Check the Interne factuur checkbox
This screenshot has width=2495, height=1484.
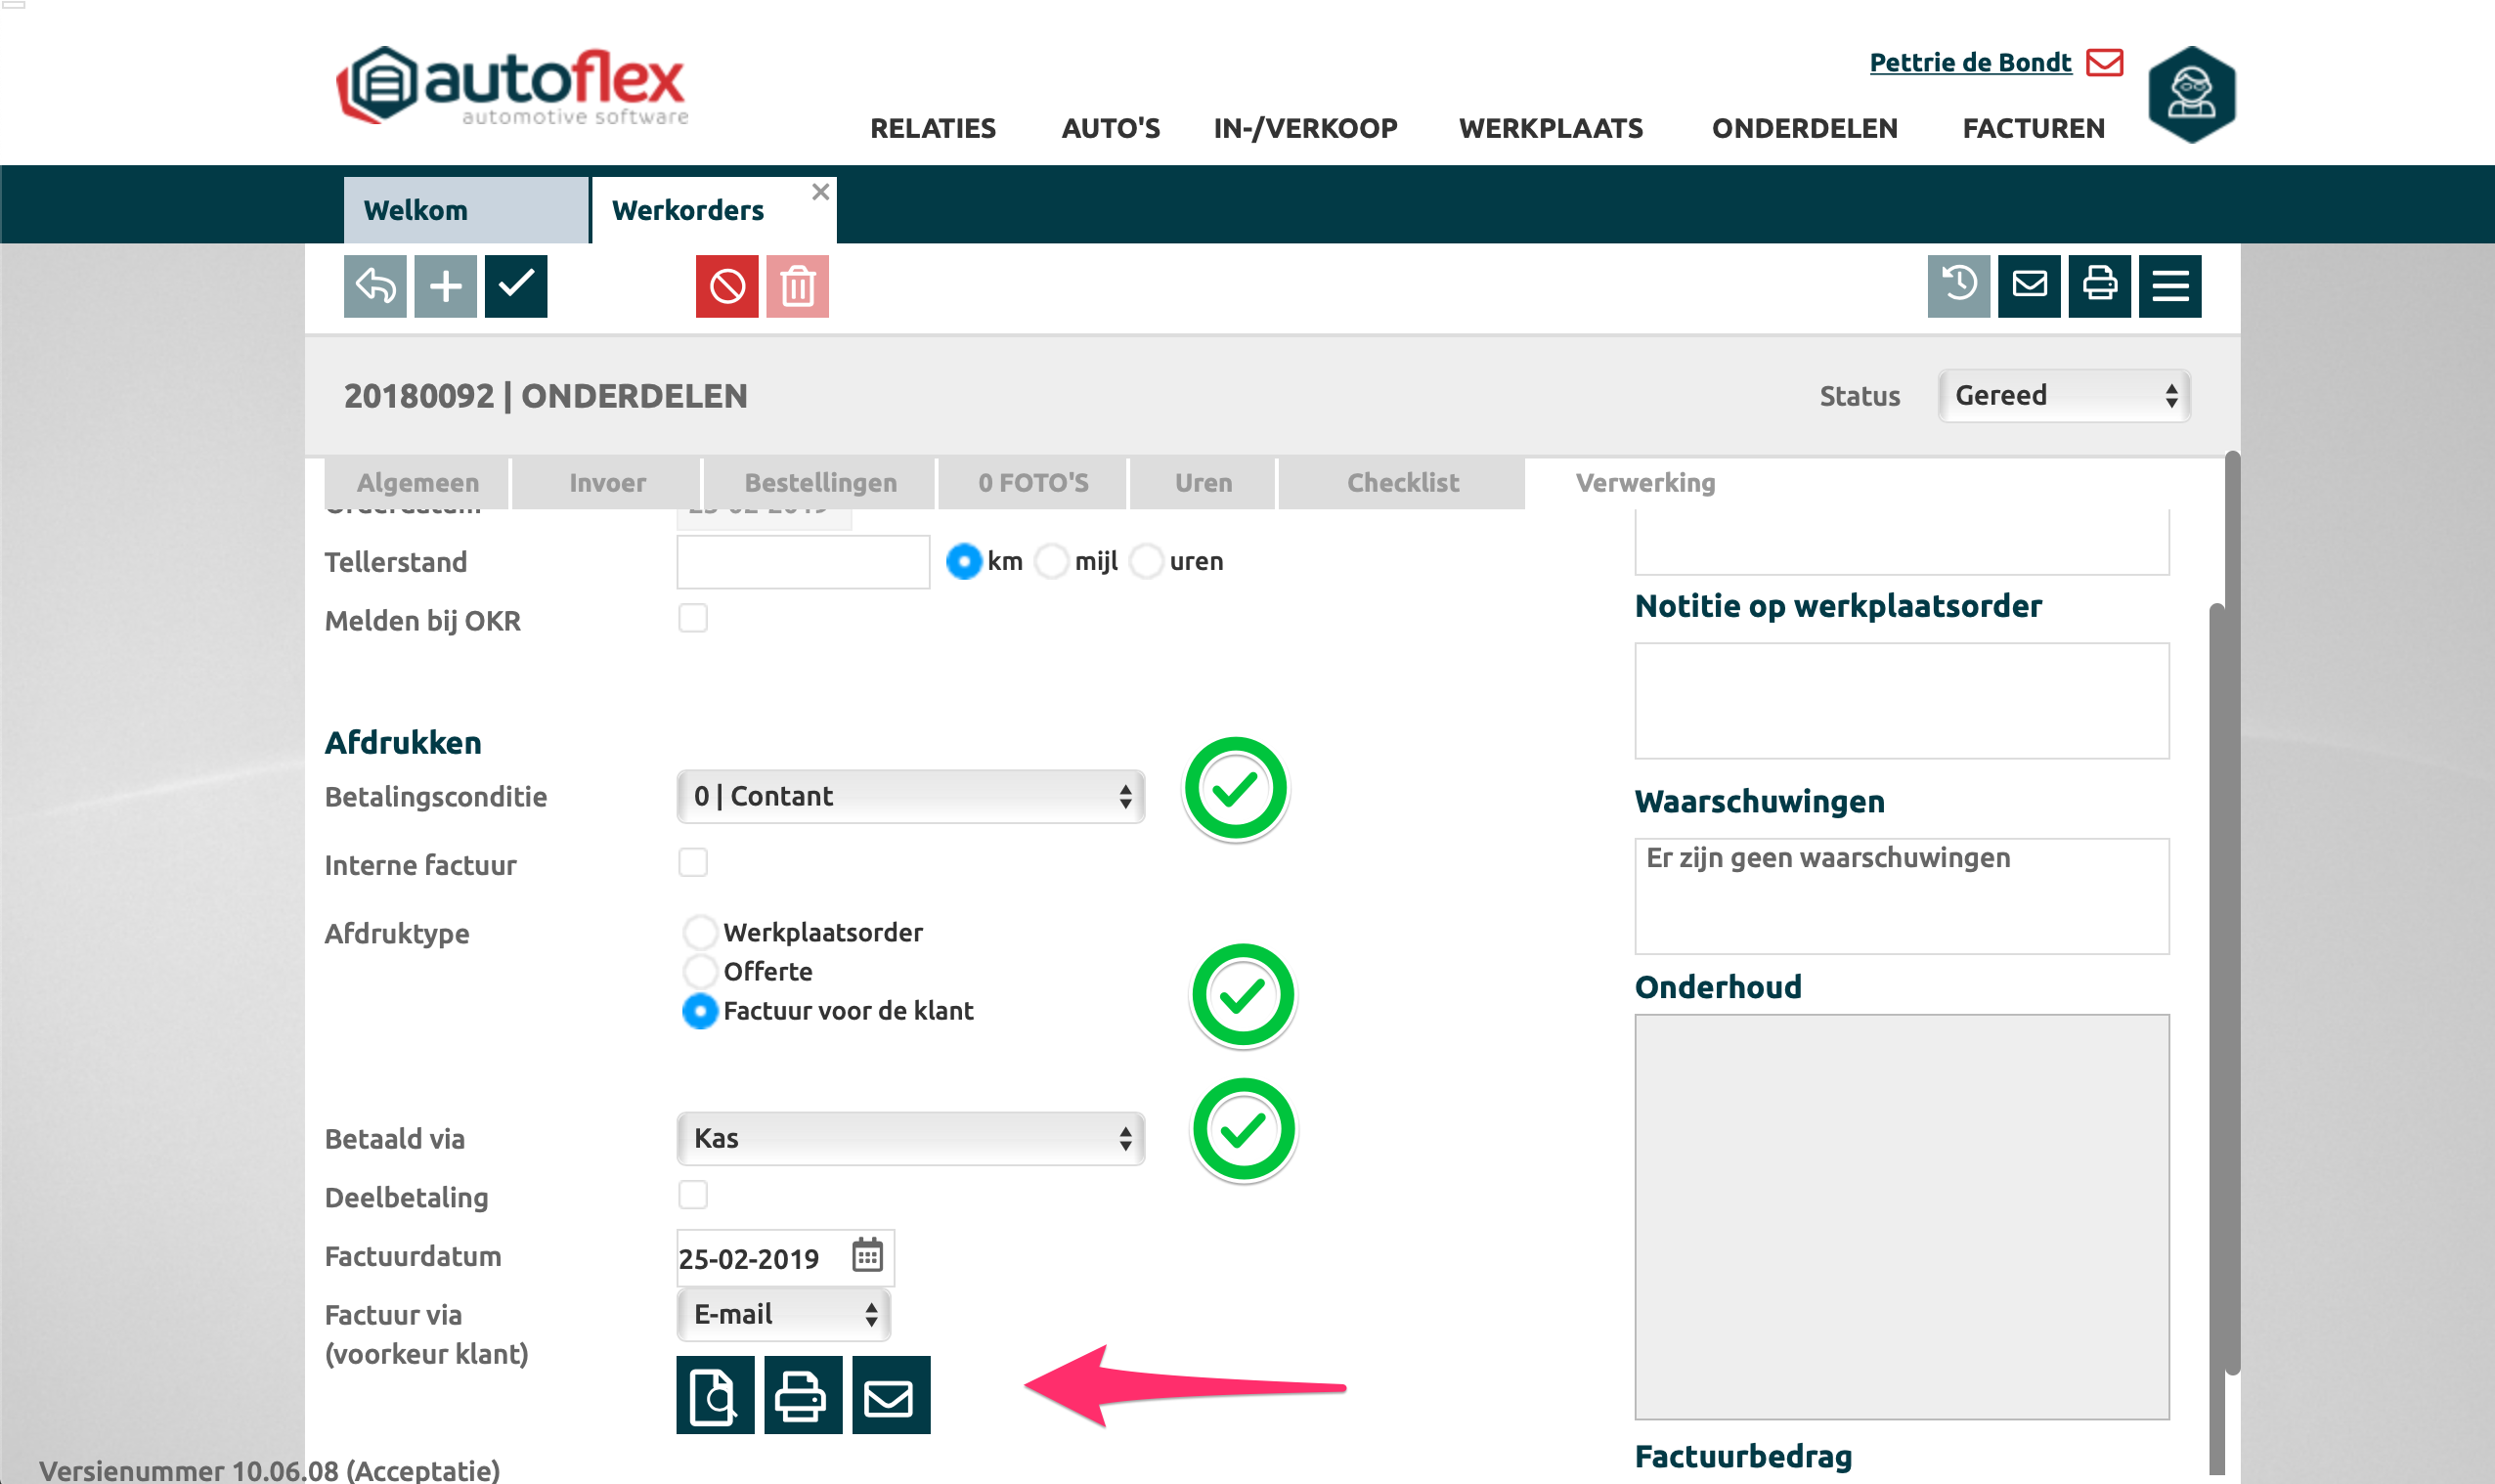click(x=693, y=862)
